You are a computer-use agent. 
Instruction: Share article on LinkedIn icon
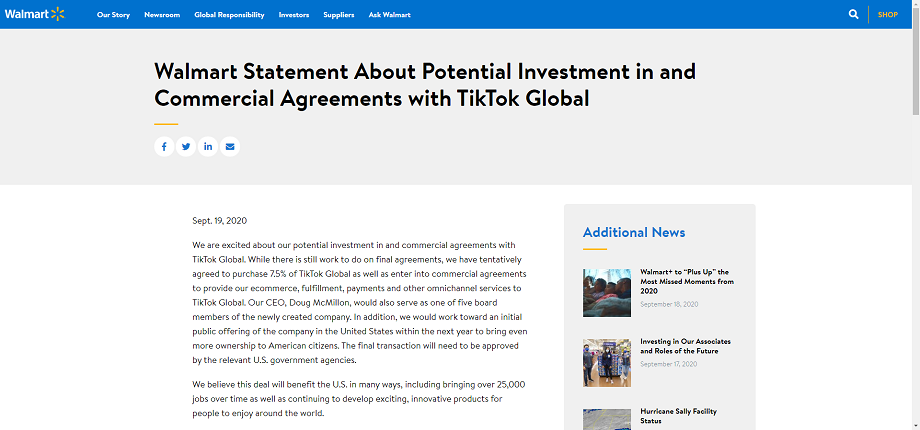(x=208, y=147)
